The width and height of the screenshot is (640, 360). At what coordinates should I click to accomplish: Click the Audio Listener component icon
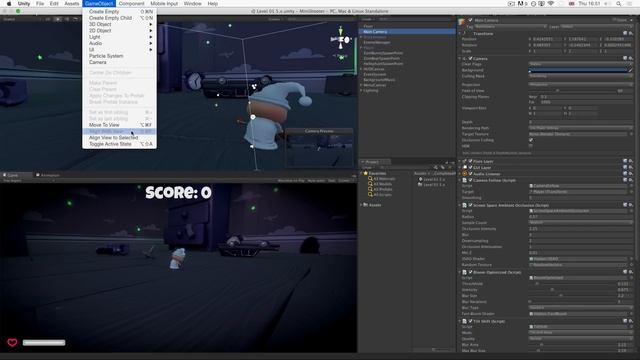click(x=464, y=173)
